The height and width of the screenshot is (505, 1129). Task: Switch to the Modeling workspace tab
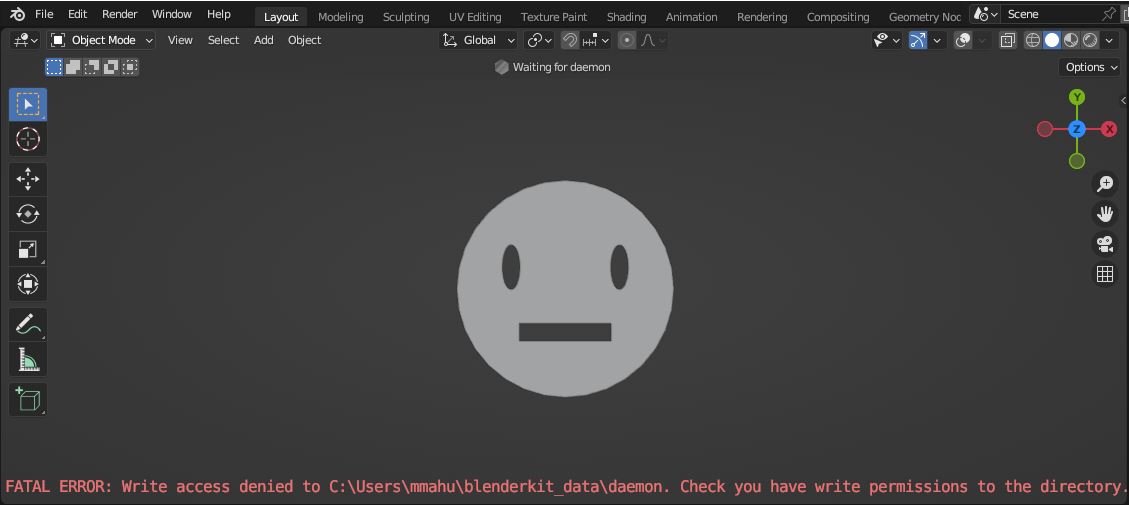pyautogui.click(x=341, y=17)
